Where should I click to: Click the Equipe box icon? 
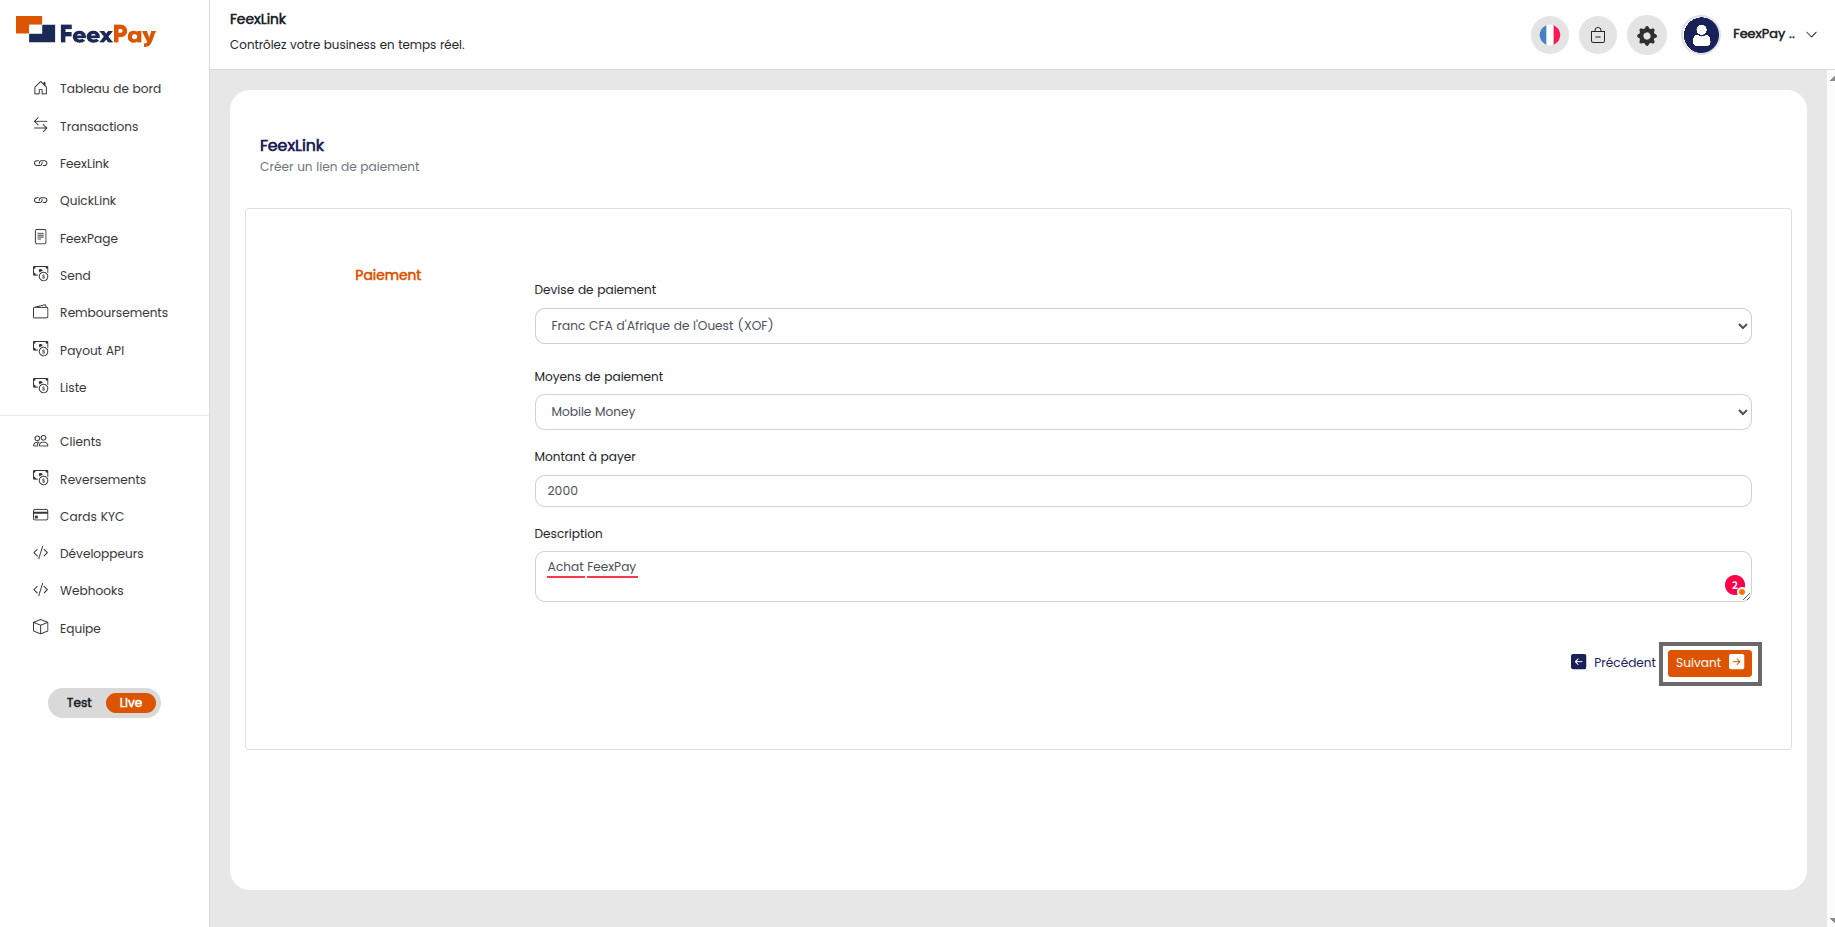pos(41,627)
